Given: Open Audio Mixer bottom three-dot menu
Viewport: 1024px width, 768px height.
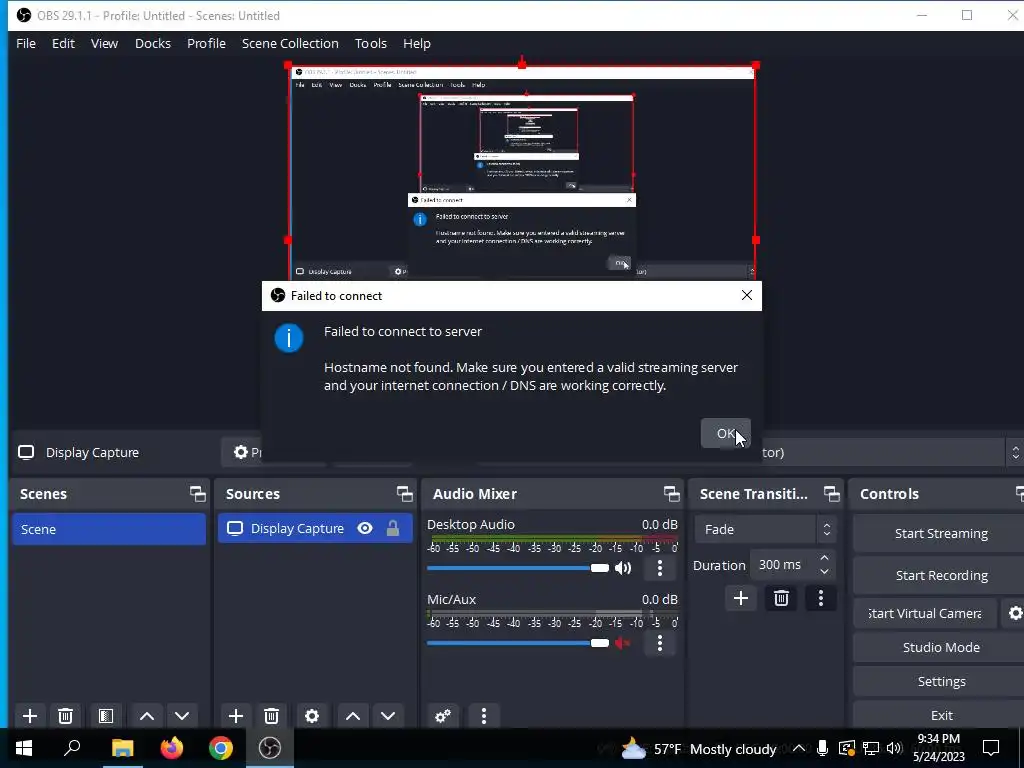Looking at the screenshot, I should (484, 716).
